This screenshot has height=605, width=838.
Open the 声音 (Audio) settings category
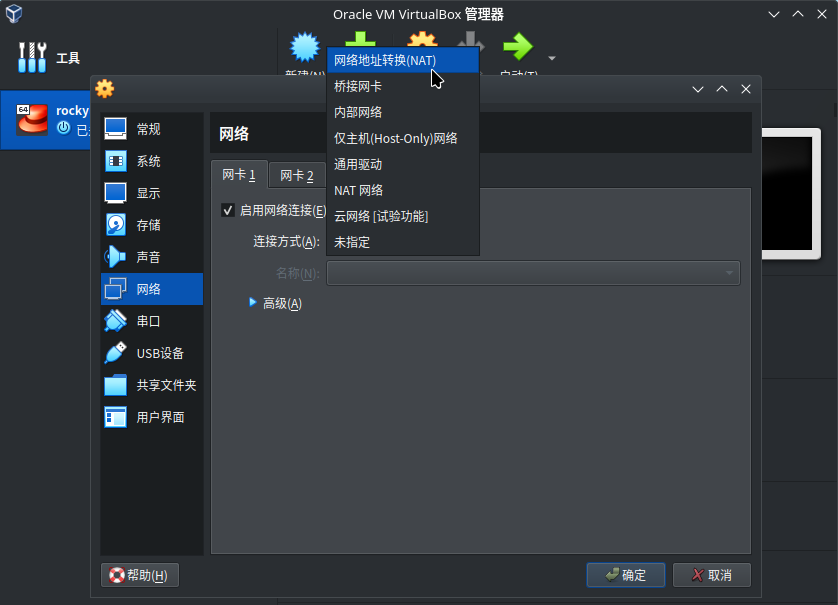click(x=152, y=257)
